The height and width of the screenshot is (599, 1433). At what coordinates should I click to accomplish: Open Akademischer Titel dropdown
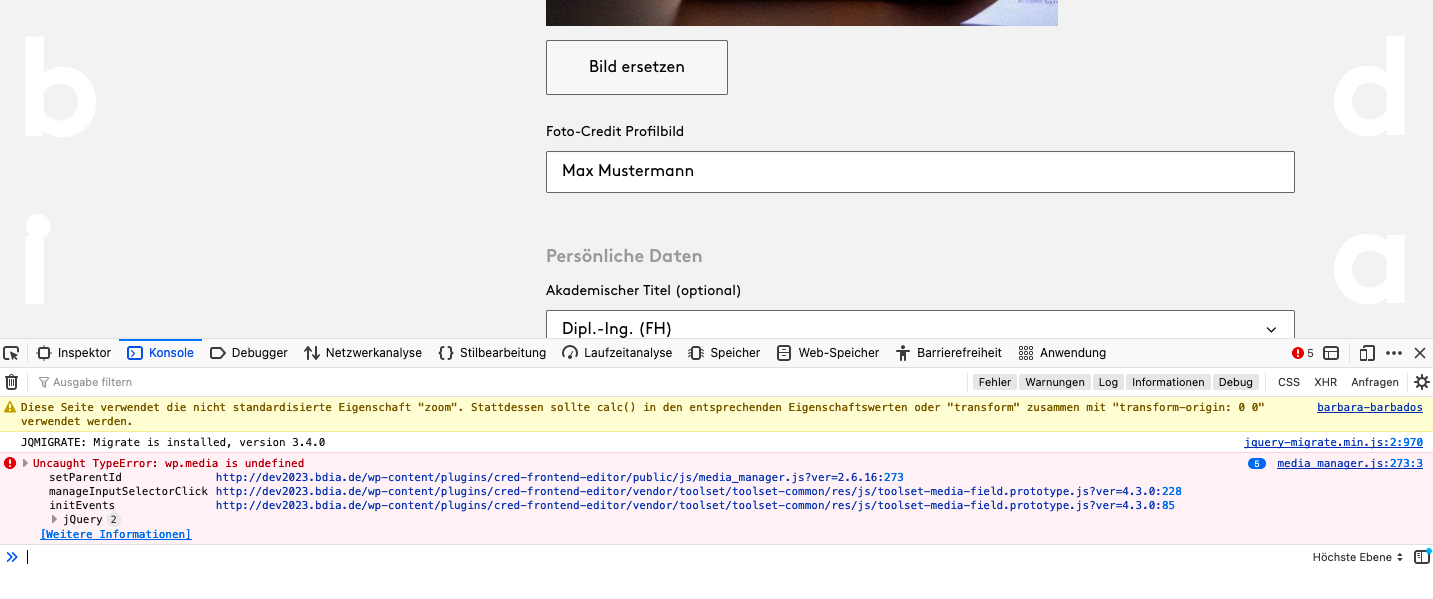coord(920,328)
